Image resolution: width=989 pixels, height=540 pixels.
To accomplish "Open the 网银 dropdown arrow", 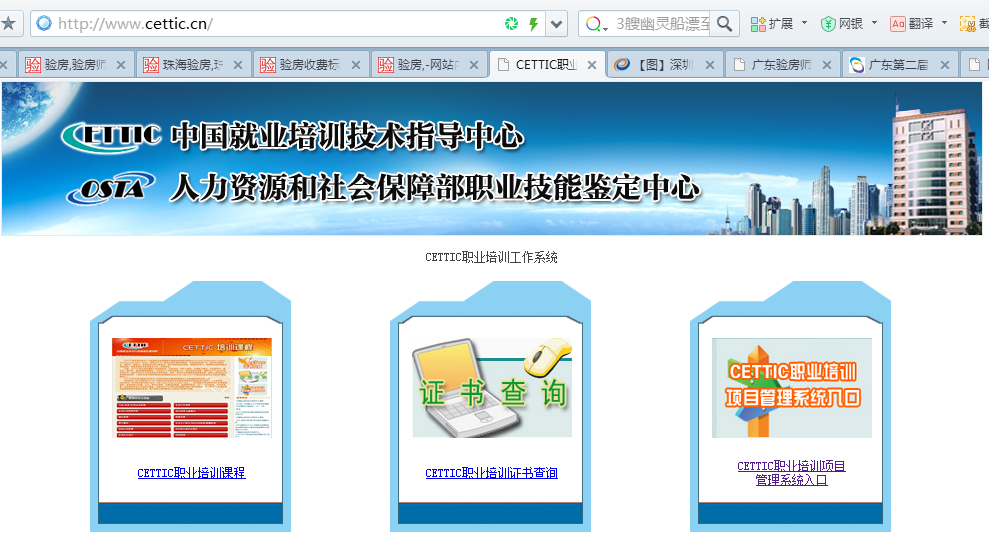I will pos(874,23).
